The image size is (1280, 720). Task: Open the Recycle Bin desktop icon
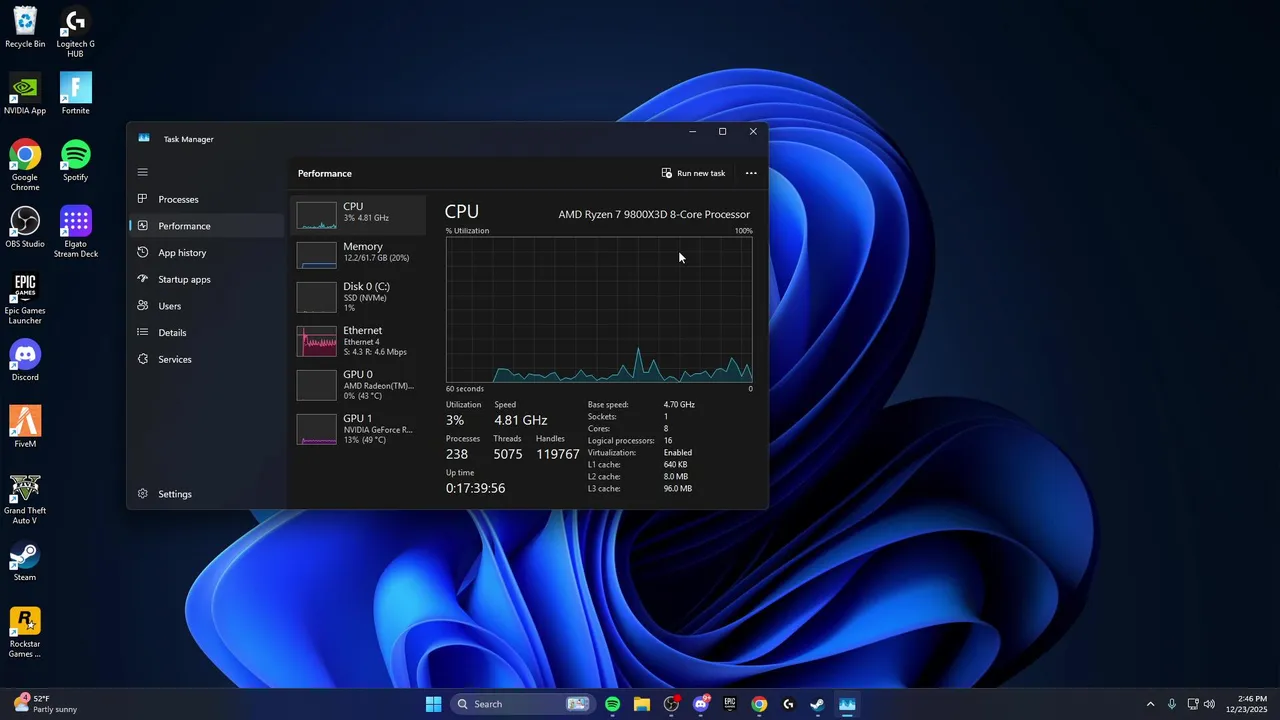[25, 27]
